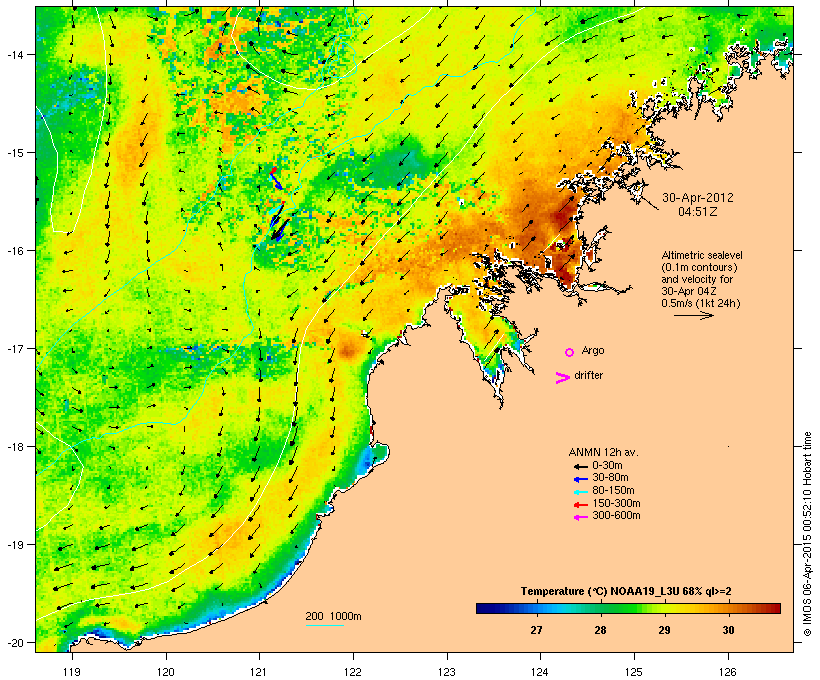Click the longitude axis label 123
The height and width of the screenshot is (680, 820).
tap(447, 672)
